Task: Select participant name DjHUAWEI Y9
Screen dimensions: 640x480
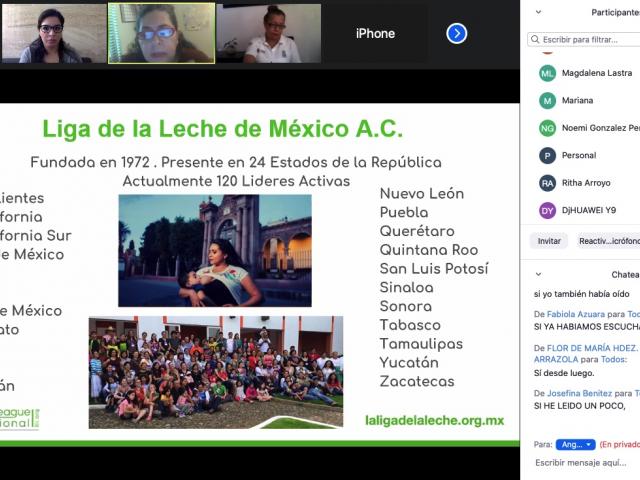Action: (589, 210)
